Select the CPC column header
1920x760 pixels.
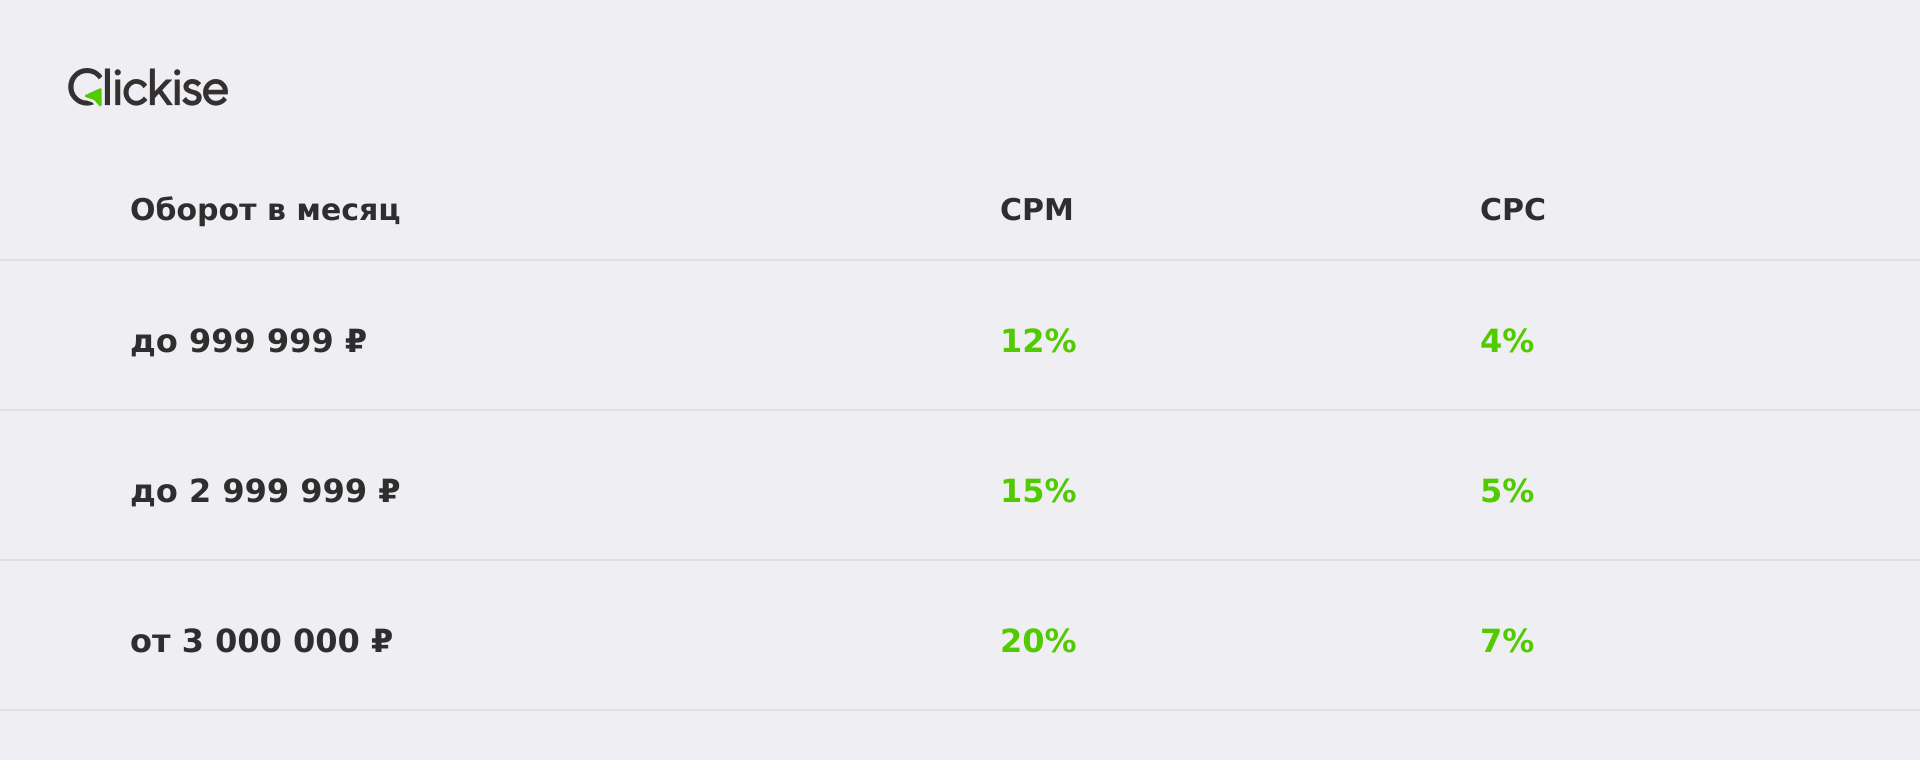point(1513,210)
